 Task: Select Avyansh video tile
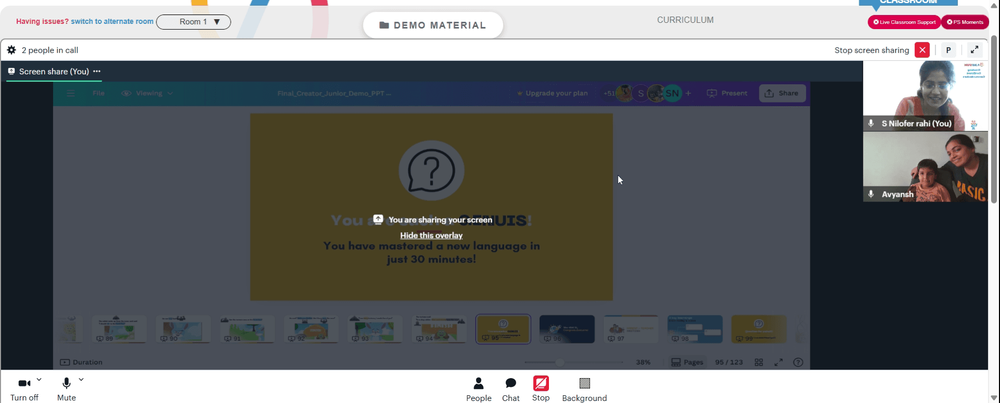[x=925, y=167]
